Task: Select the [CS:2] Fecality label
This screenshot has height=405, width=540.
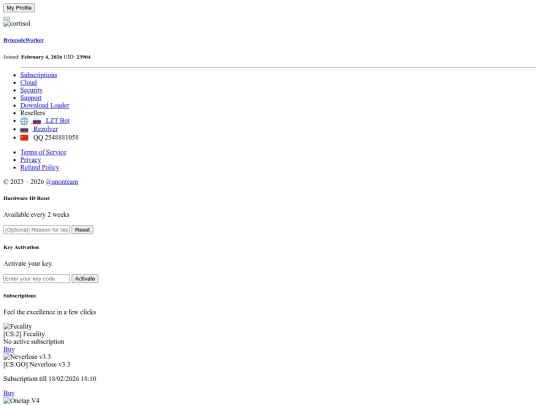Action: (x=24, y=334)
